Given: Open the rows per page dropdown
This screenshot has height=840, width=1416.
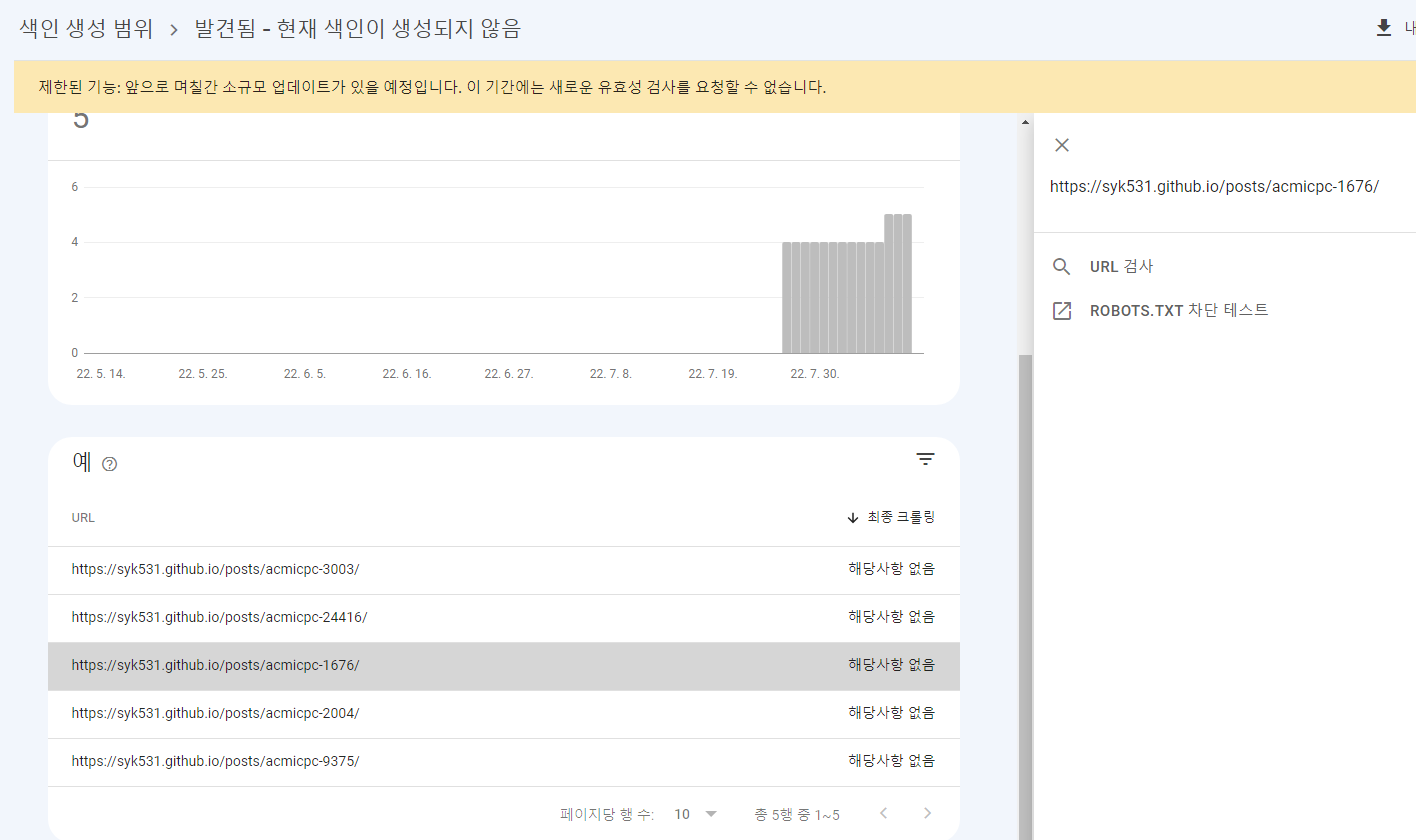Looking at the screenshot, I should [696, 814].
